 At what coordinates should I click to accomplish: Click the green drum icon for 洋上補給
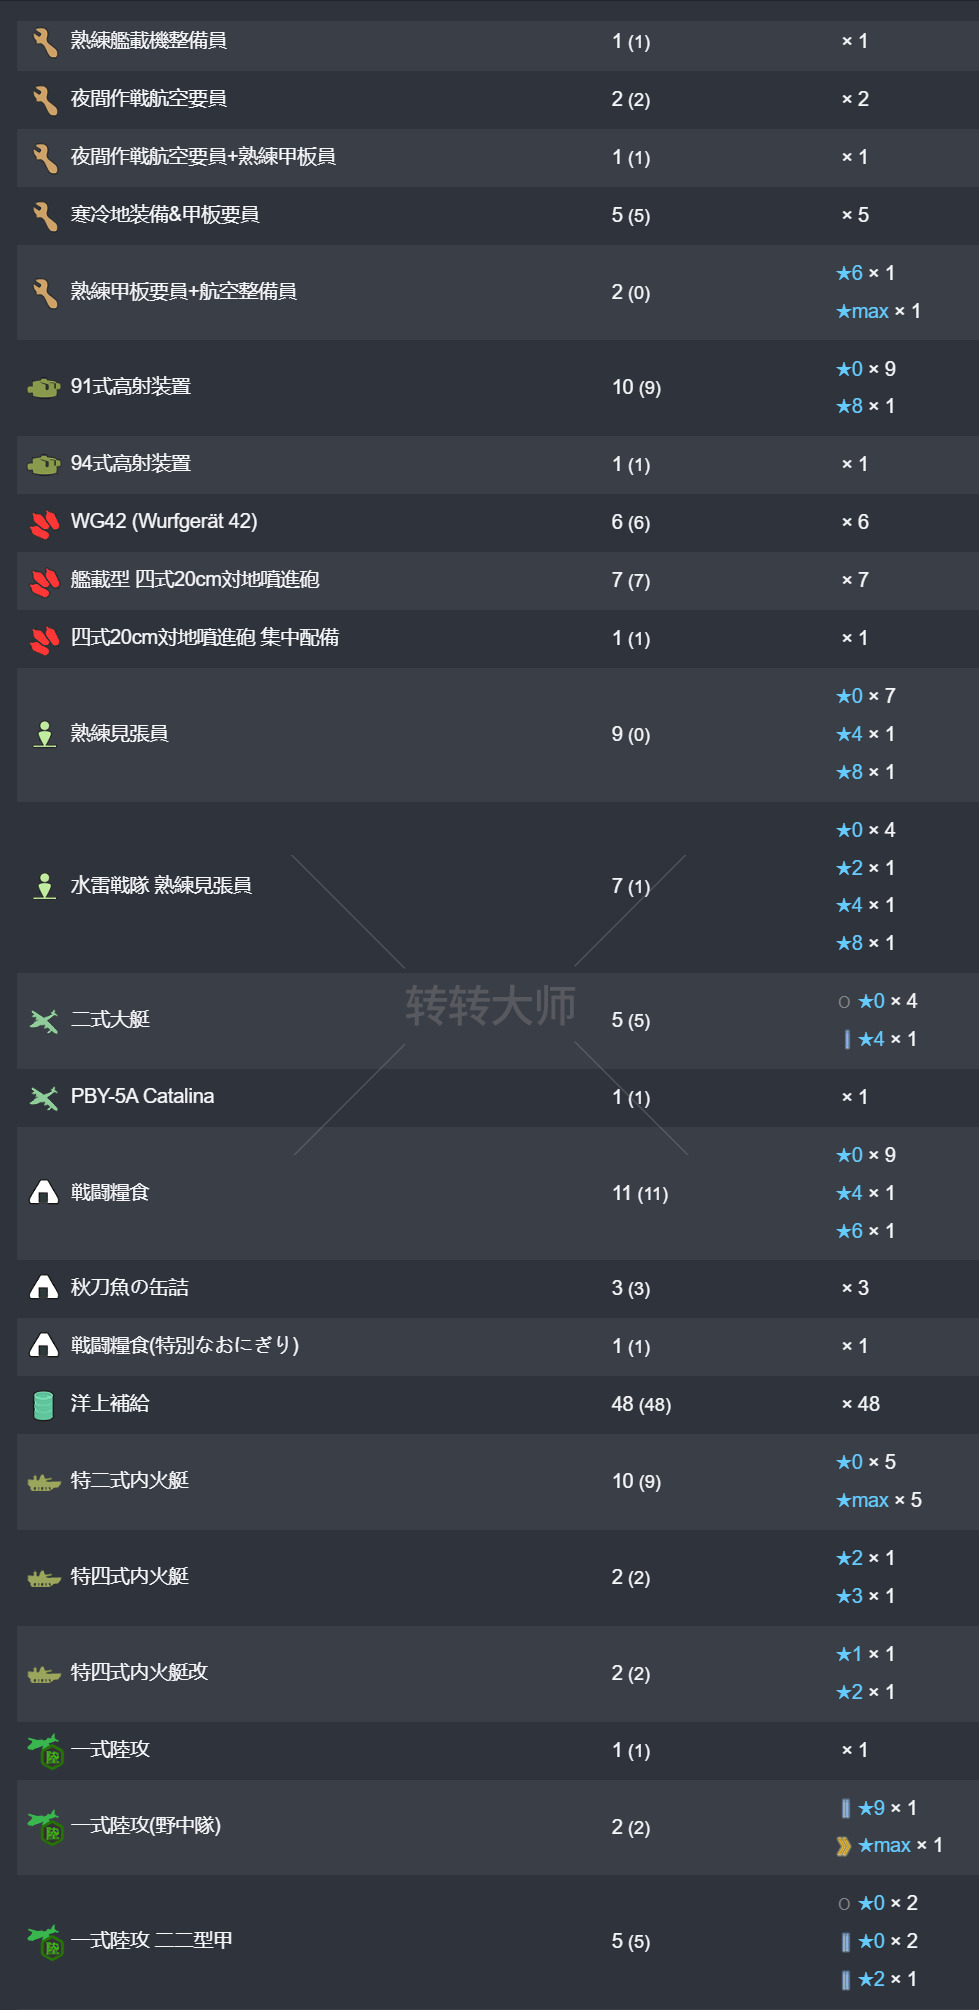point(44,1405)
